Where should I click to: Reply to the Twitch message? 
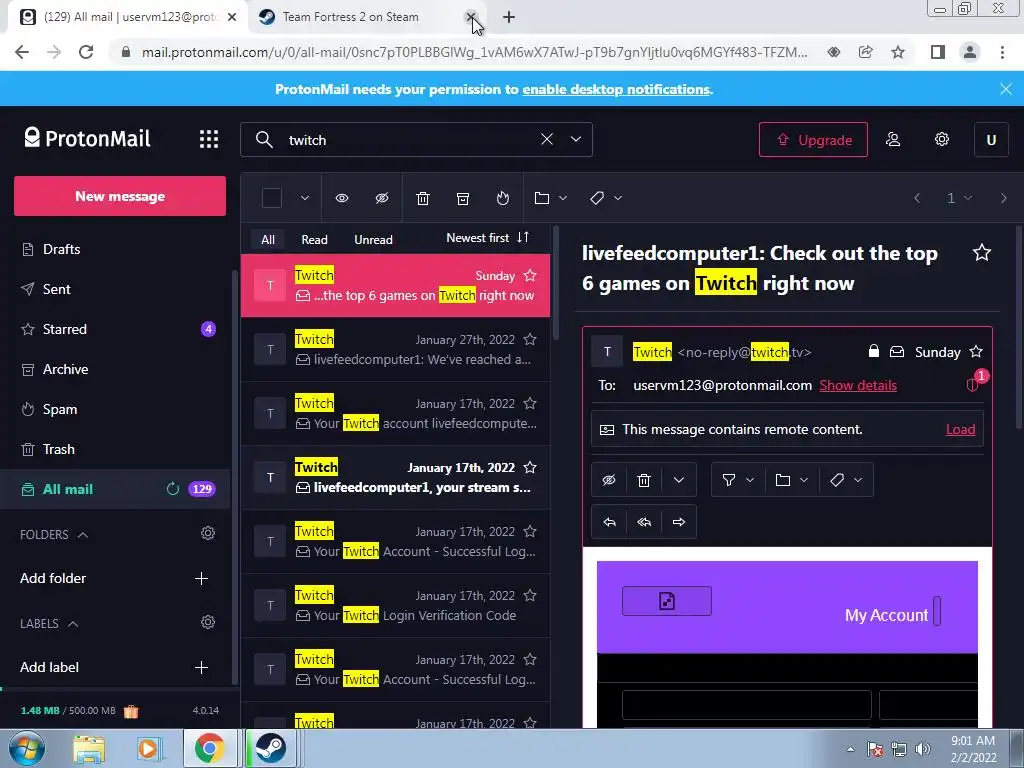609,522
